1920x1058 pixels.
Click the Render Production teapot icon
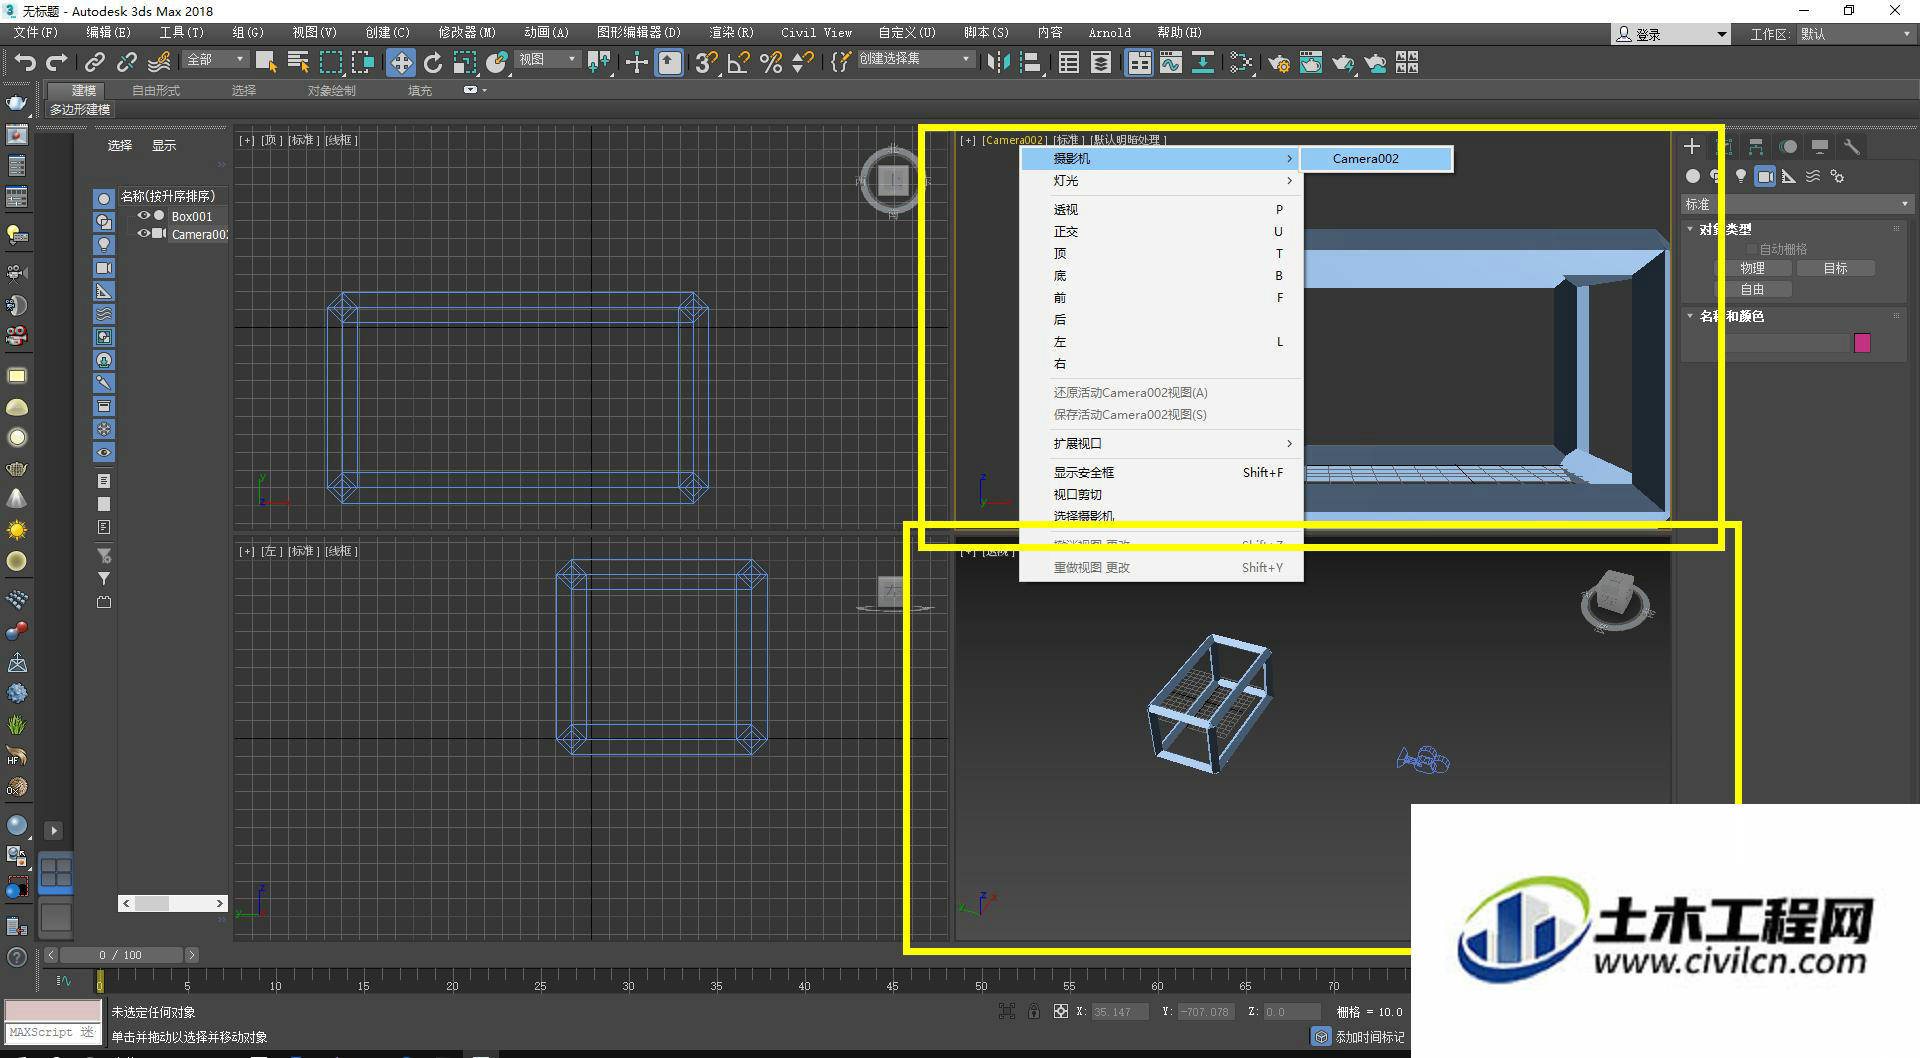click(1343, 63)
